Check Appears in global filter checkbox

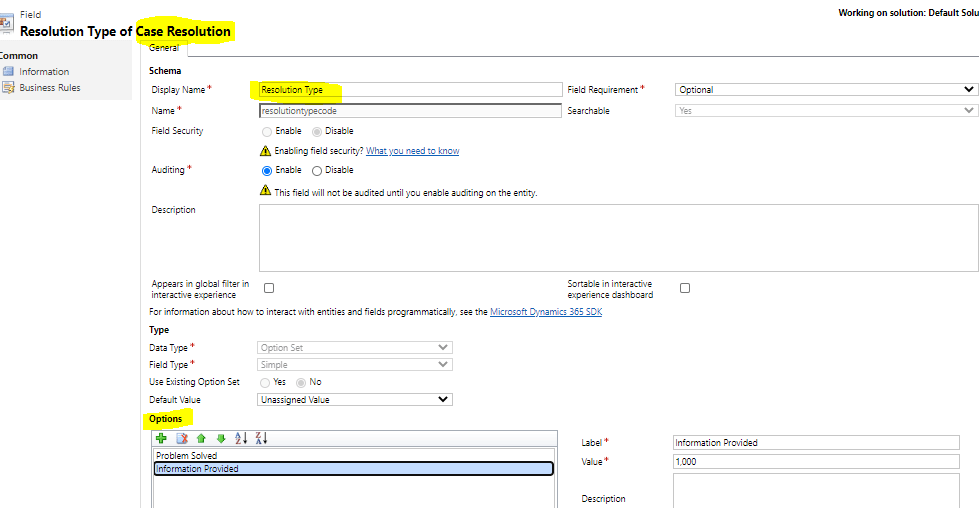pyautogui.click(x=269, y=288)
